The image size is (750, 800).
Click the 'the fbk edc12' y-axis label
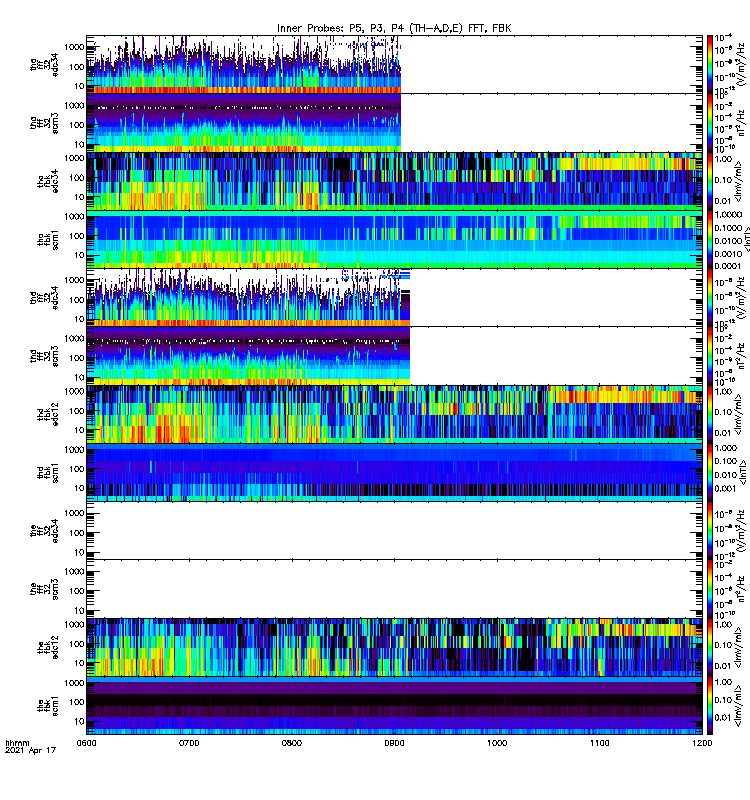(48, 647)
